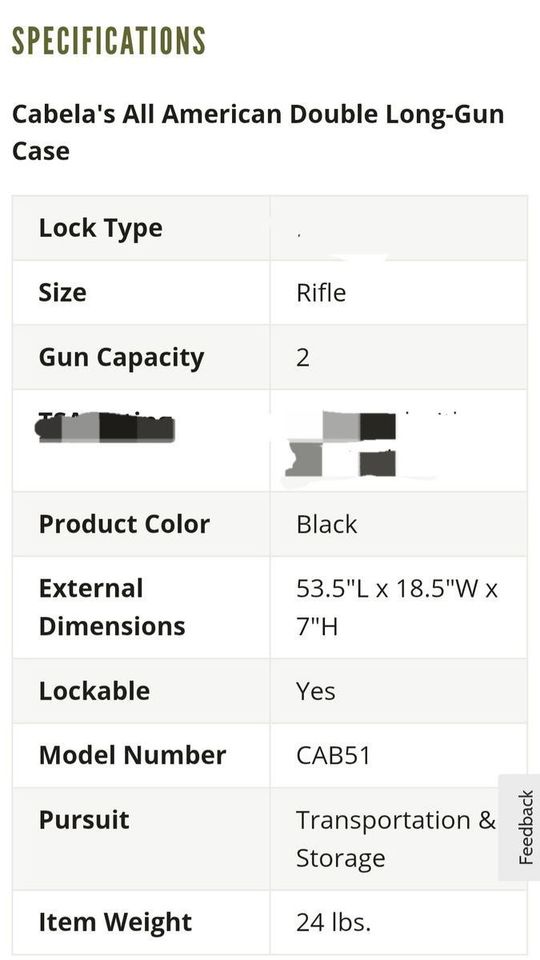Click the Black product color value
The image size is (540, 960).
[326, 524]
